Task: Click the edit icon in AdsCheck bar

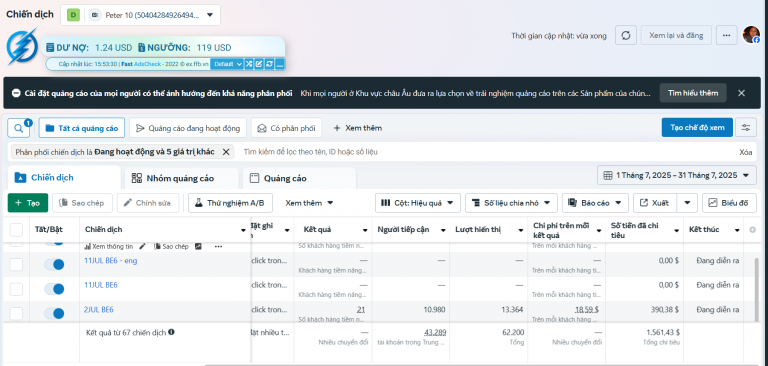Action: (x=259, y=64)
